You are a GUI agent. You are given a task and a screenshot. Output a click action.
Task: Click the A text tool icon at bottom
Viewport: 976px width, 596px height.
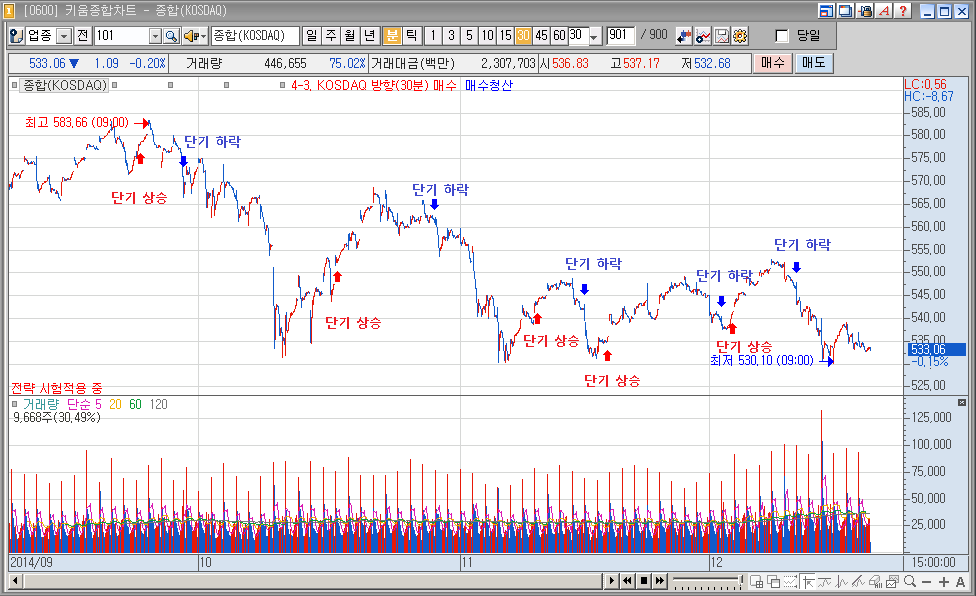960,582
